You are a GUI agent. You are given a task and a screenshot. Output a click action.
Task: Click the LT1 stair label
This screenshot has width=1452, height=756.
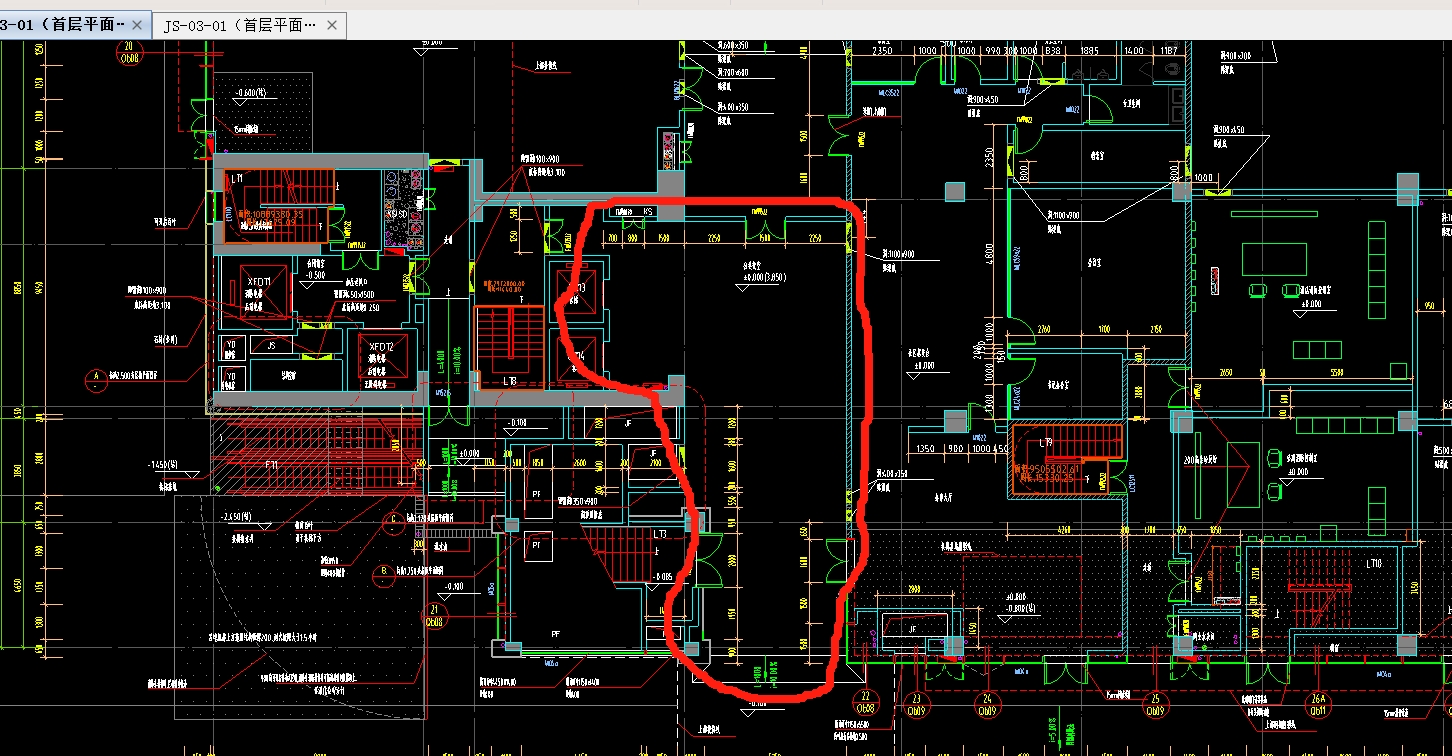237,178
